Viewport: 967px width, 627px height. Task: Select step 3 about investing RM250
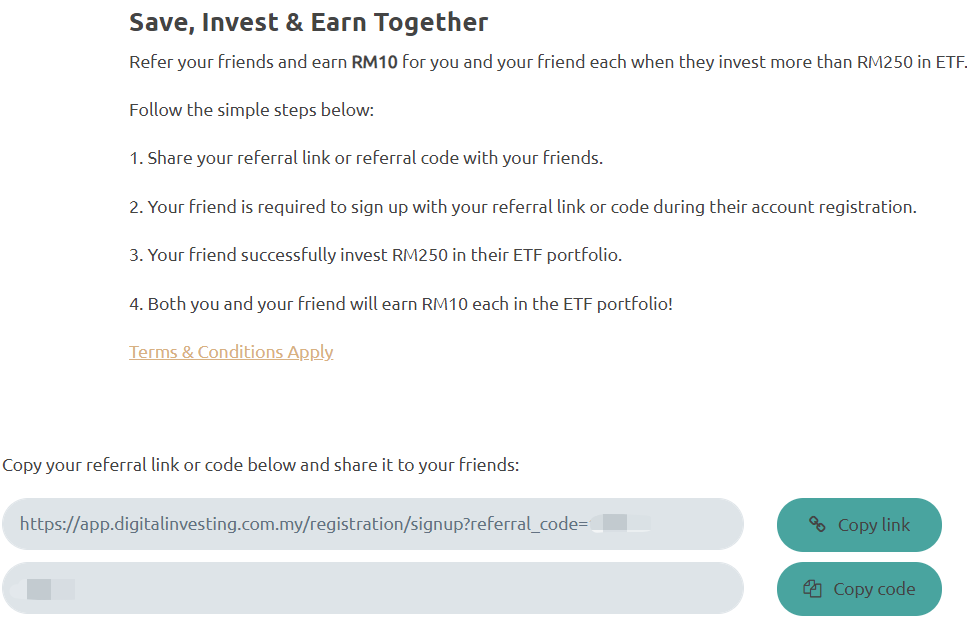[x=376, y=255]
